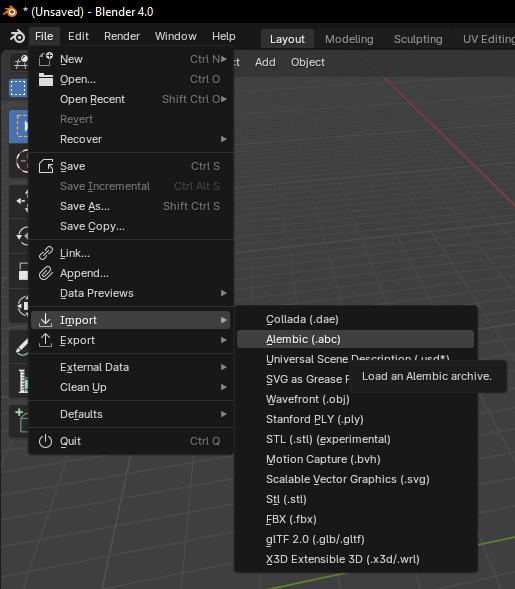Switch to the Layout workspace tab
The width and height of the screenshot is (515, 589).
click(287, 39)
